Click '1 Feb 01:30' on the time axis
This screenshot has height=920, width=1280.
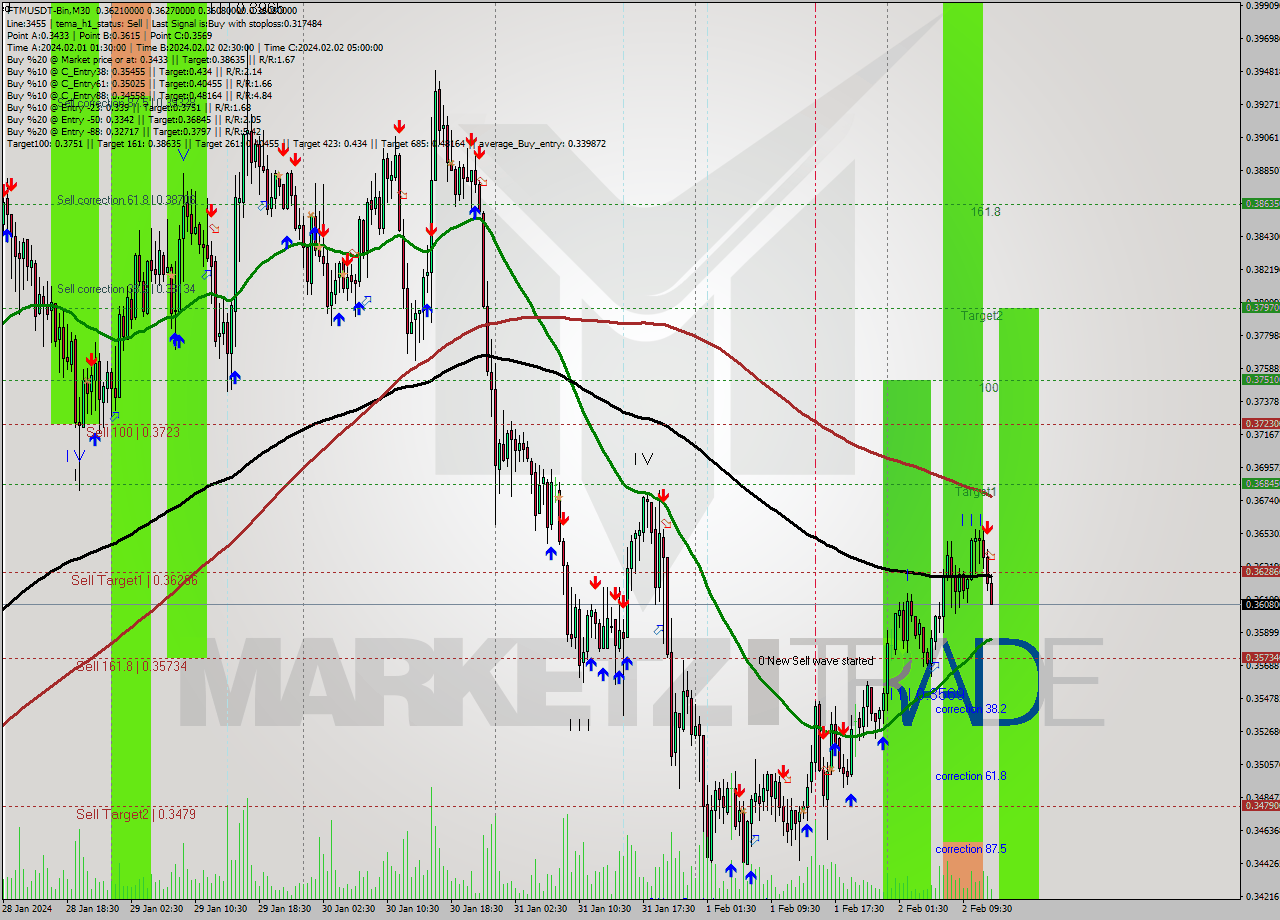[x=730, y=909]
